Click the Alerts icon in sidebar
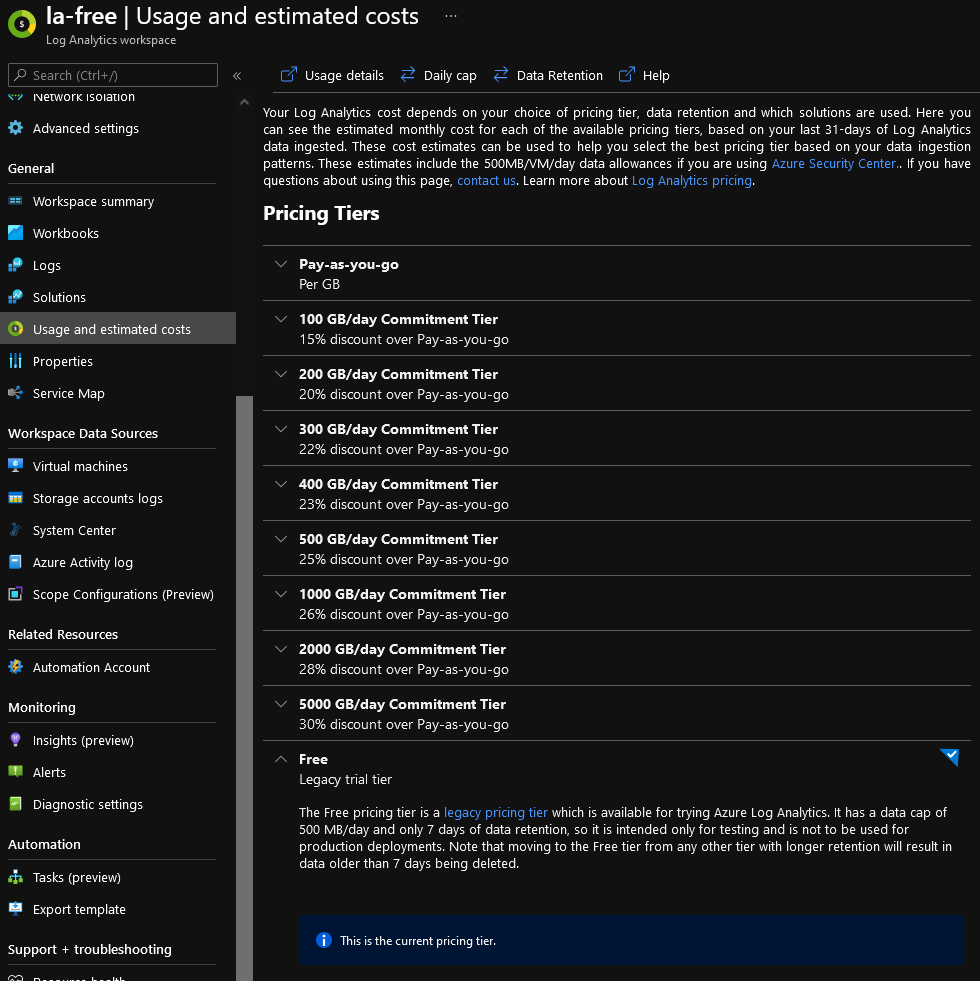This screenshot has width=980, height=981. pyautogui.click(x=16, y=772)
